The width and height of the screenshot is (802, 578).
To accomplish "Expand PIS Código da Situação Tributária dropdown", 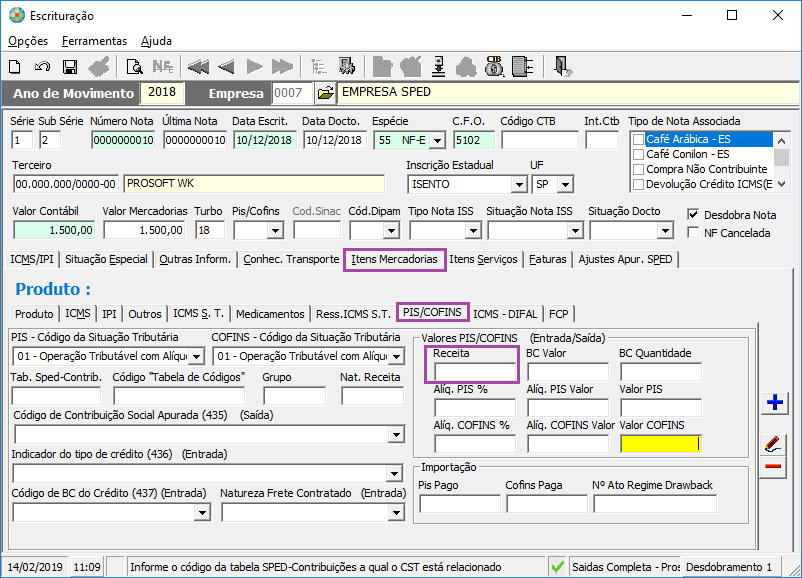I will click(196, 356).
